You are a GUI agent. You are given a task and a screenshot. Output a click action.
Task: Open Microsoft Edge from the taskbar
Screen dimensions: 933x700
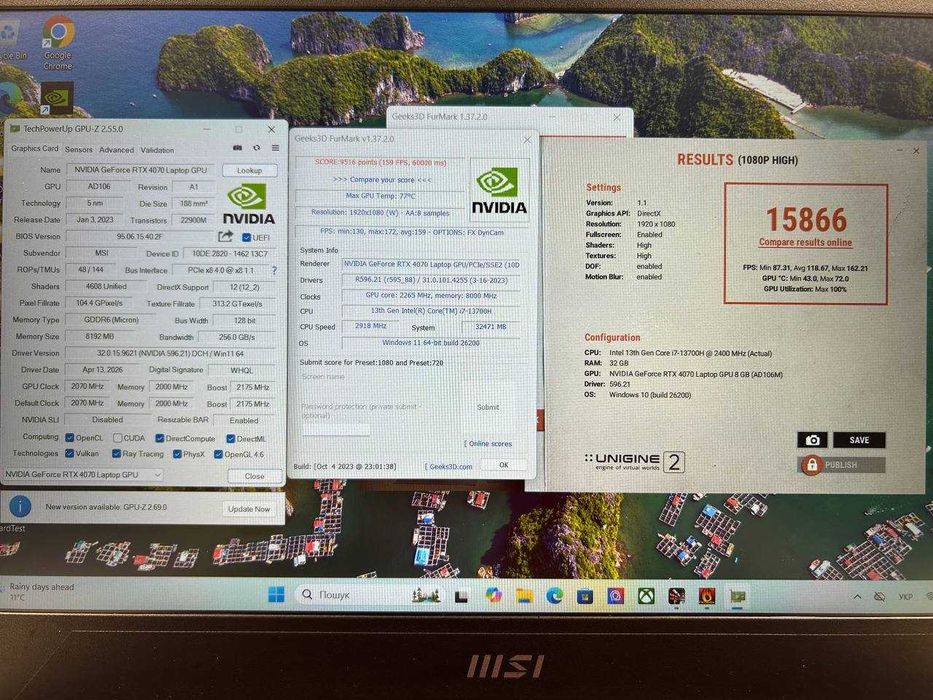point(555,595)
